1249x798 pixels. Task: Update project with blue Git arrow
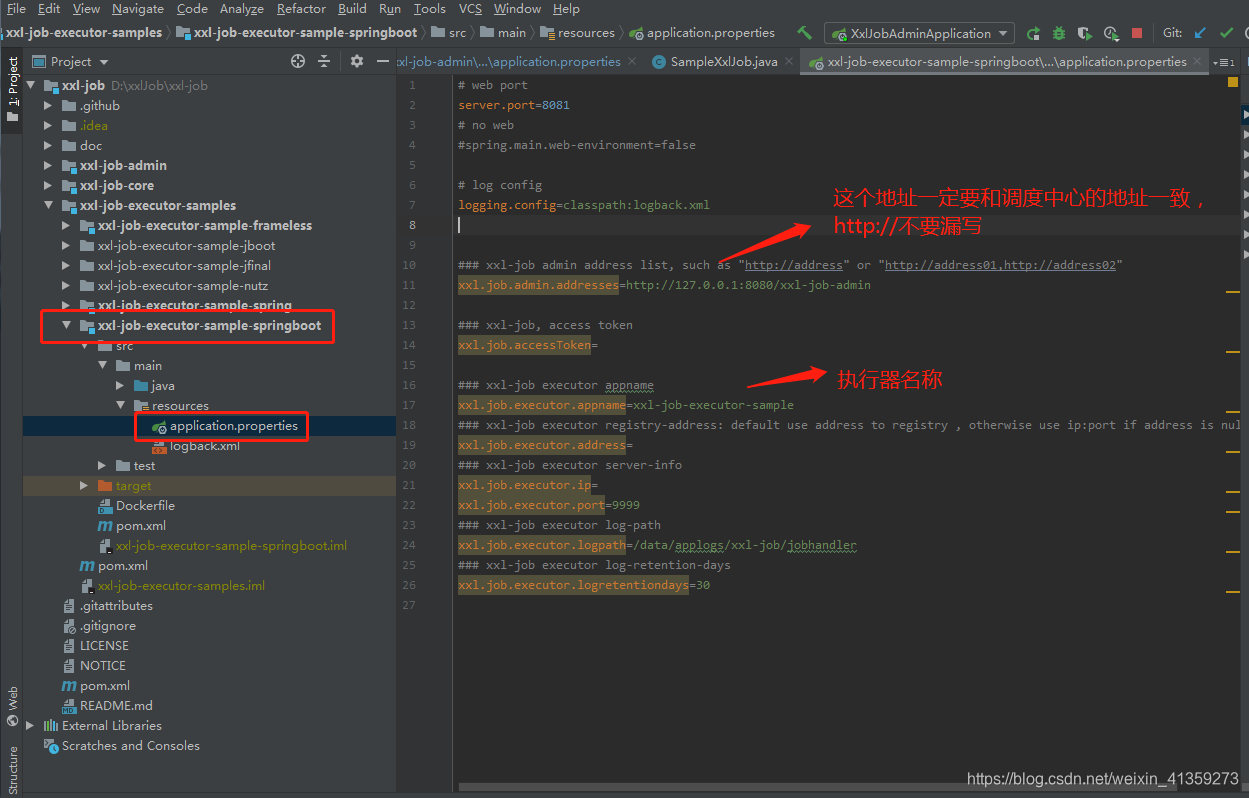point(1200,33)
